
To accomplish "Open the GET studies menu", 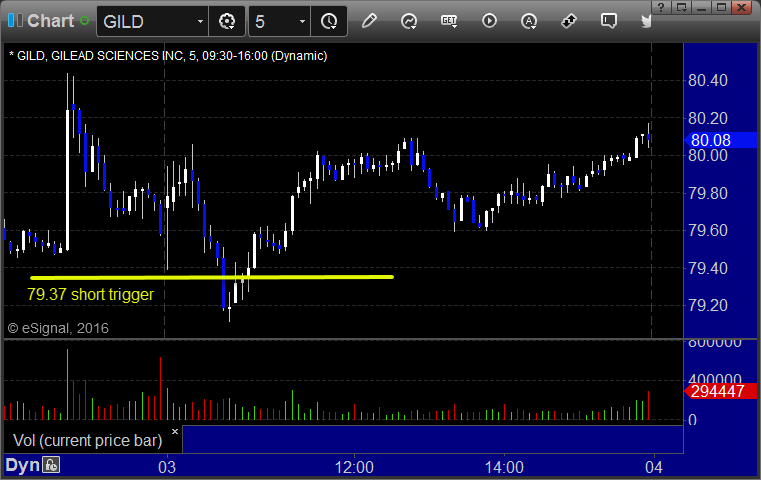I will coord(449,21).
